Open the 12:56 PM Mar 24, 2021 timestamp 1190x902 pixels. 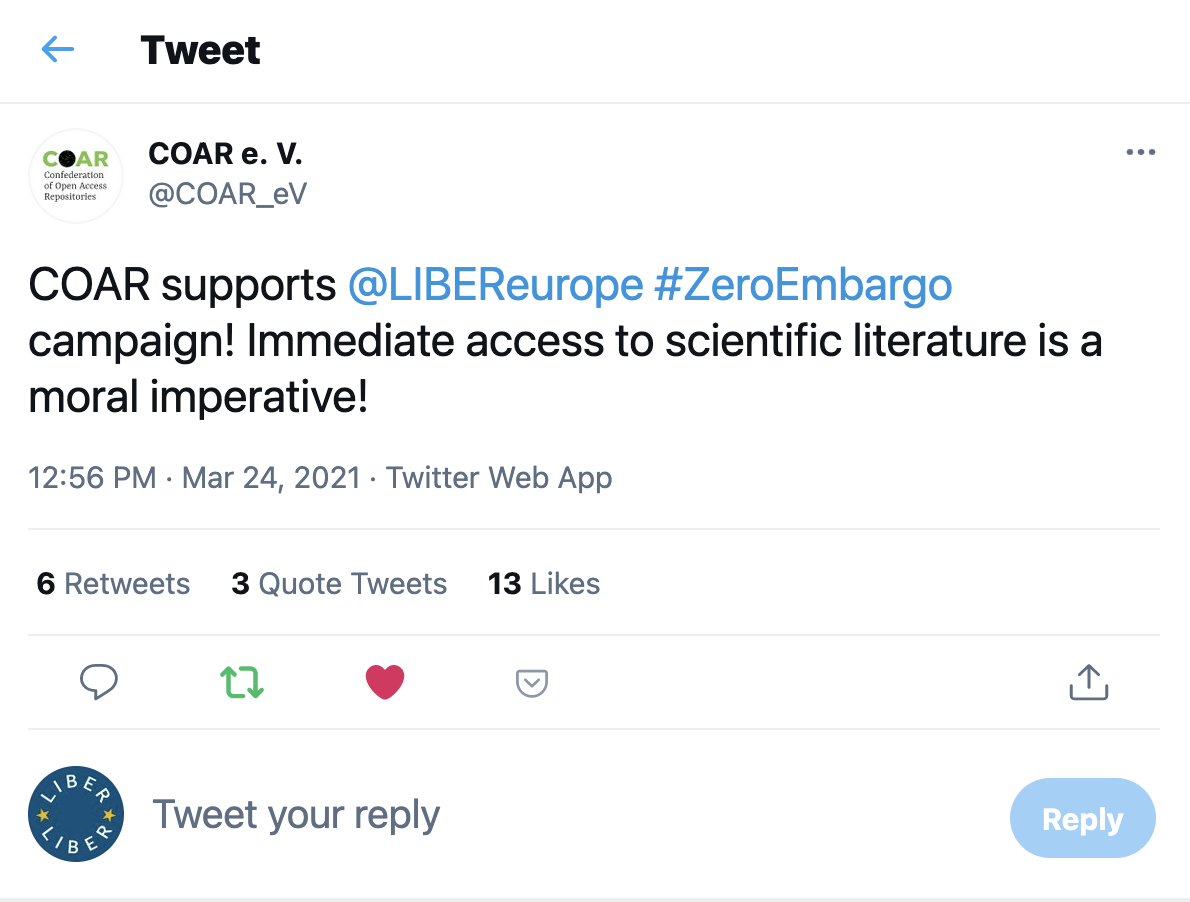click(x=194, y=478)
